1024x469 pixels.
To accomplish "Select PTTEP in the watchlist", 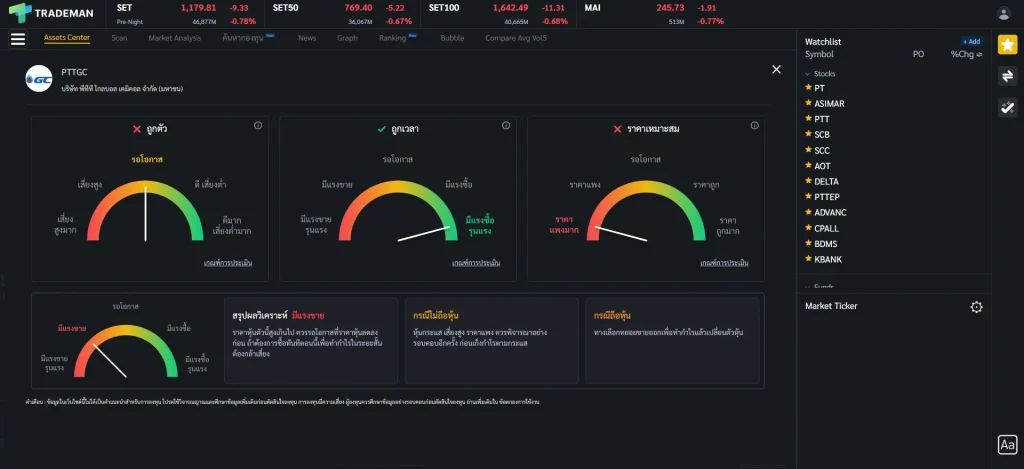I will tap(827, 197).
